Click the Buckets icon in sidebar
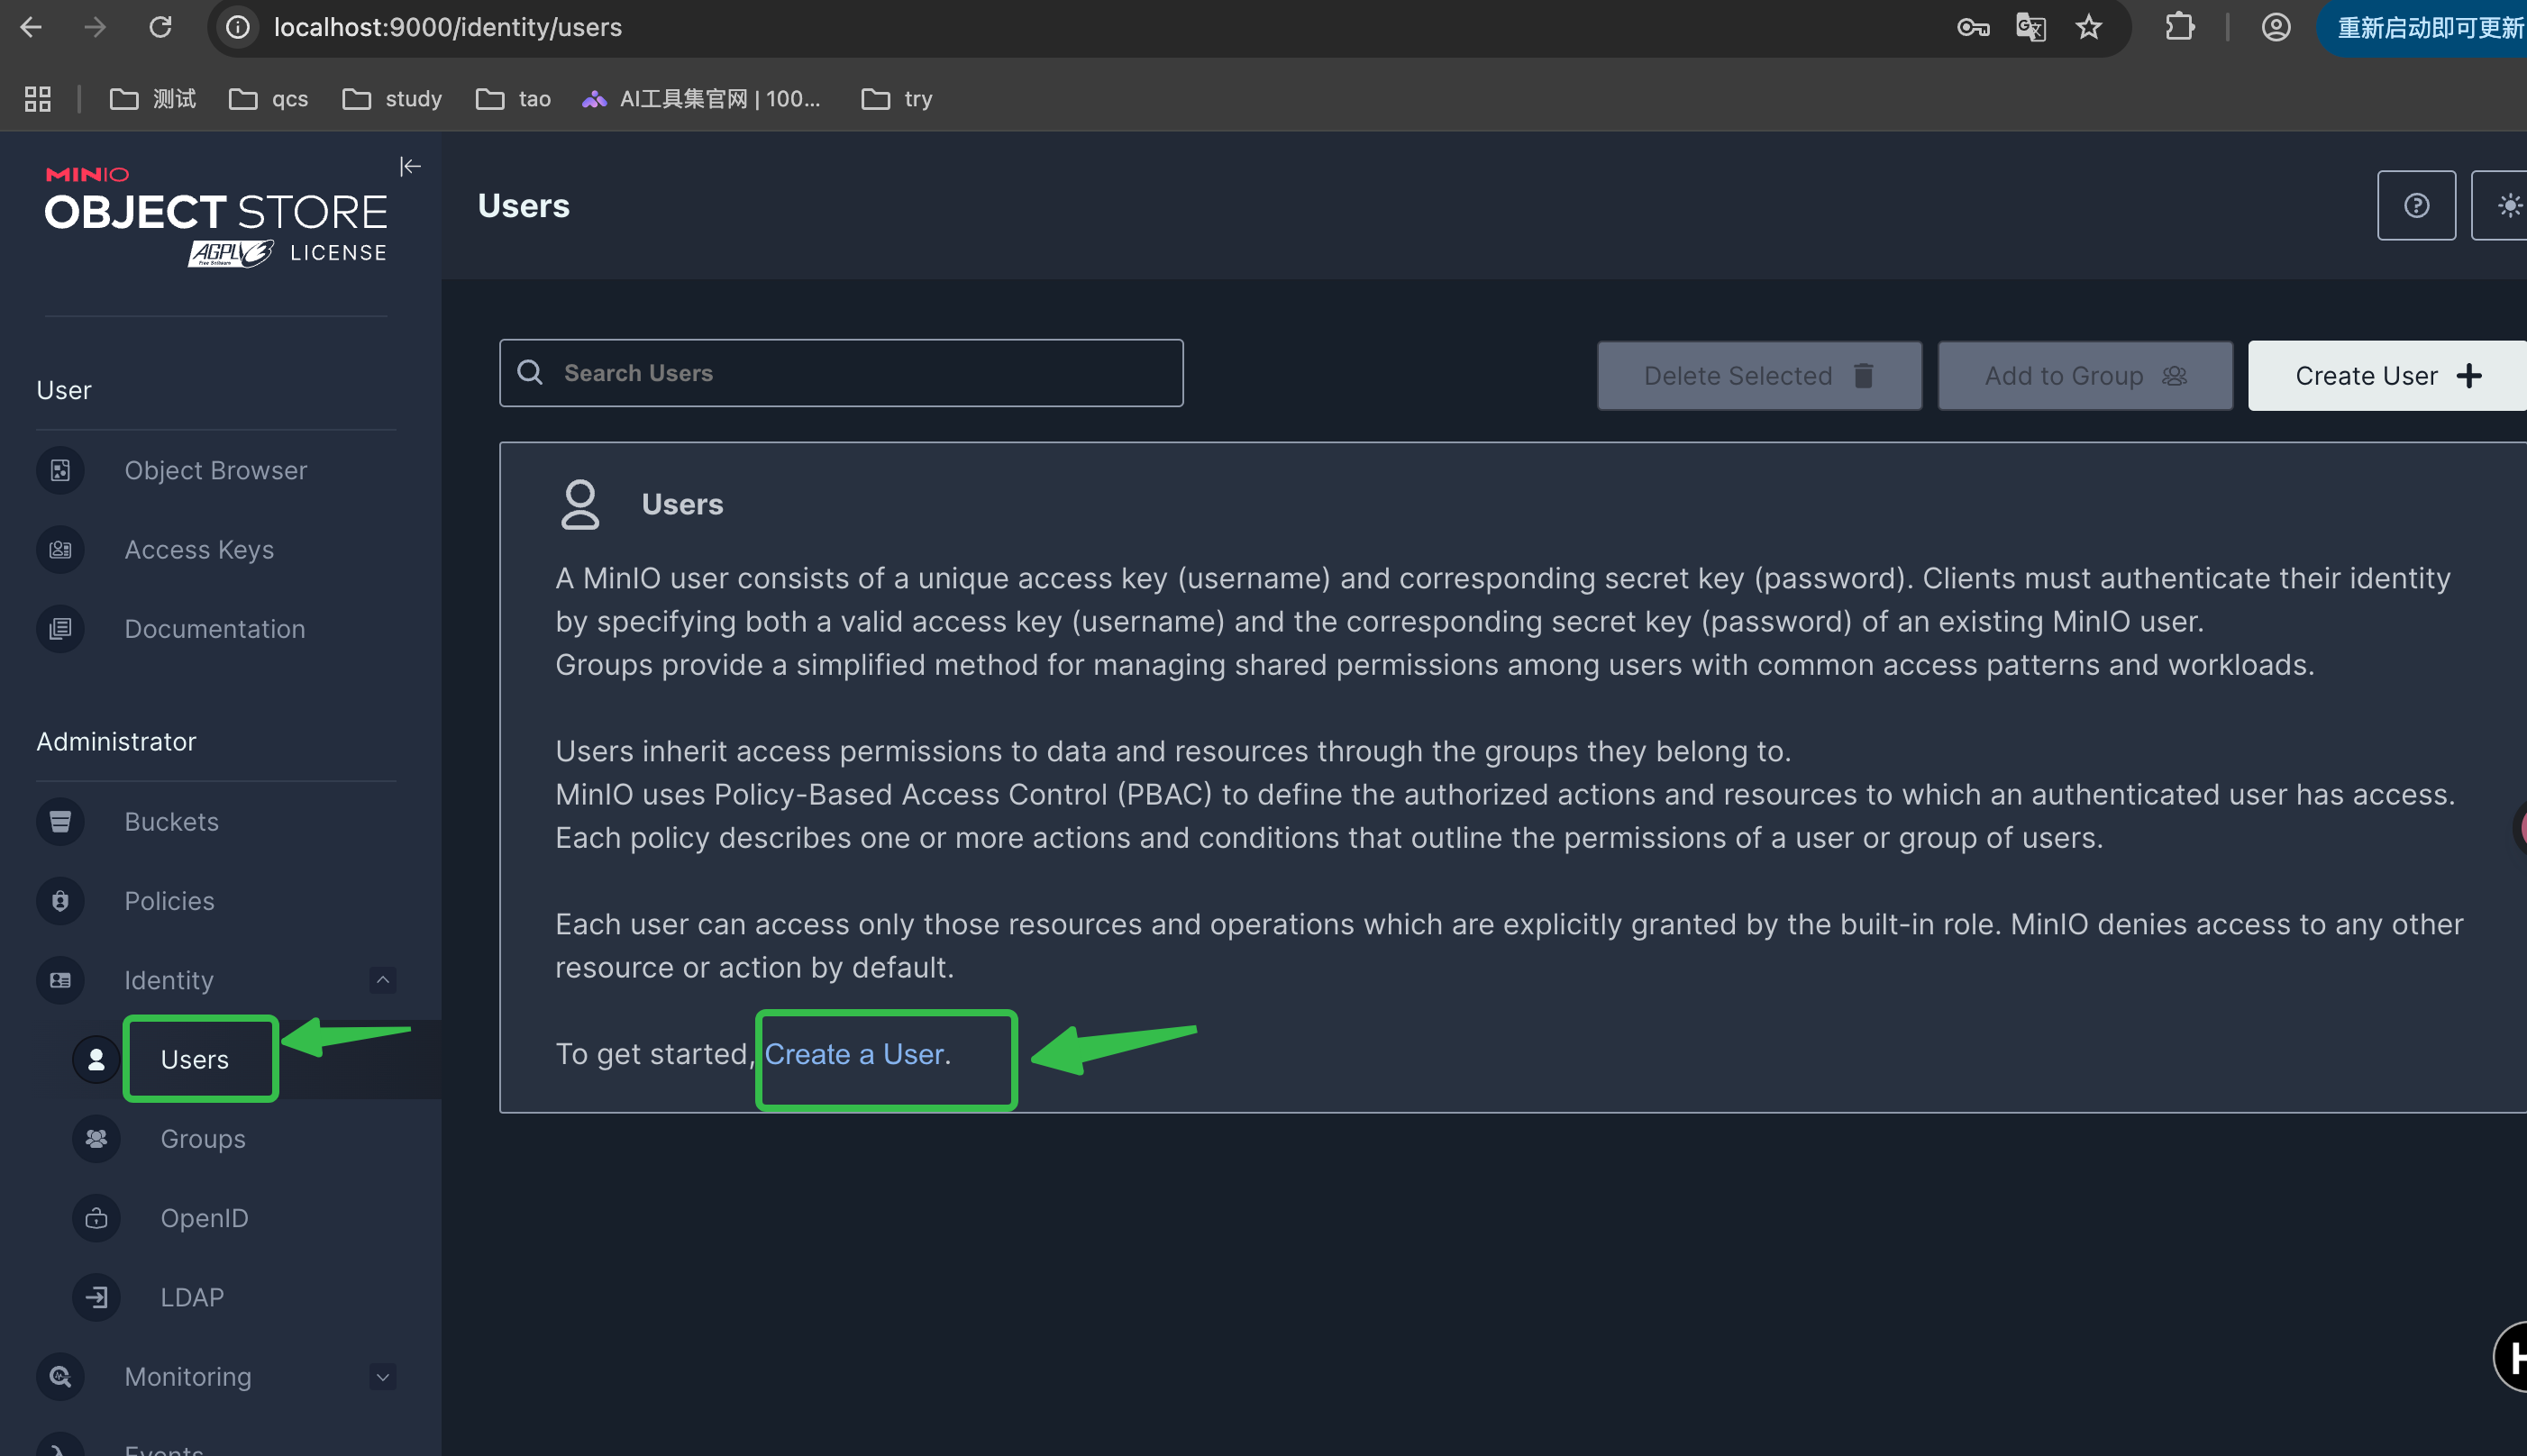 tap(60, 821)
